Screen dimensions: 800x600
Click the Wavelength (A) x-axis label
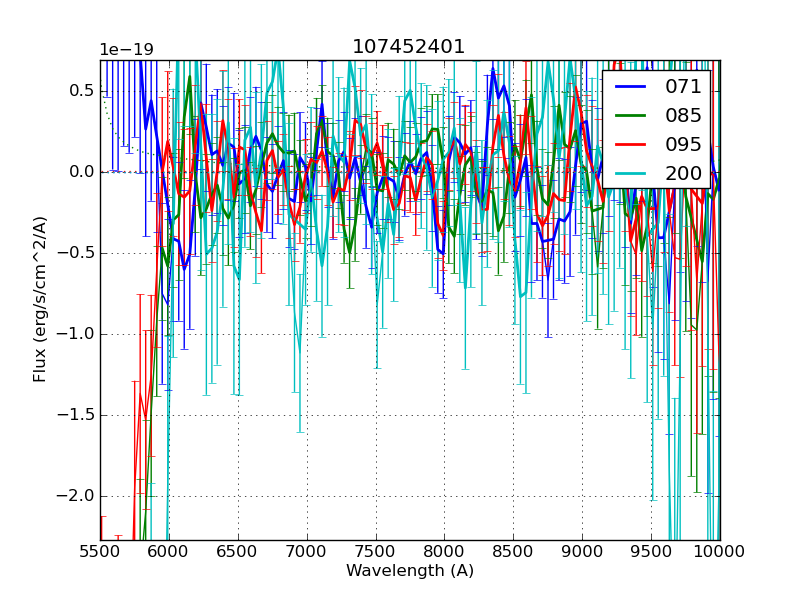pyautogui.click(x=410, y=571)
